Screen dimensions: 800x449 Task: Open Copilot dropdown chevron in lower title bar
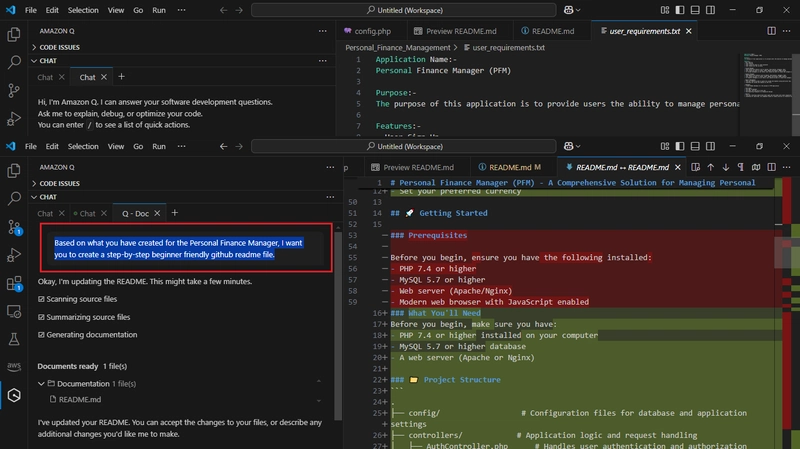coord(578,146)
